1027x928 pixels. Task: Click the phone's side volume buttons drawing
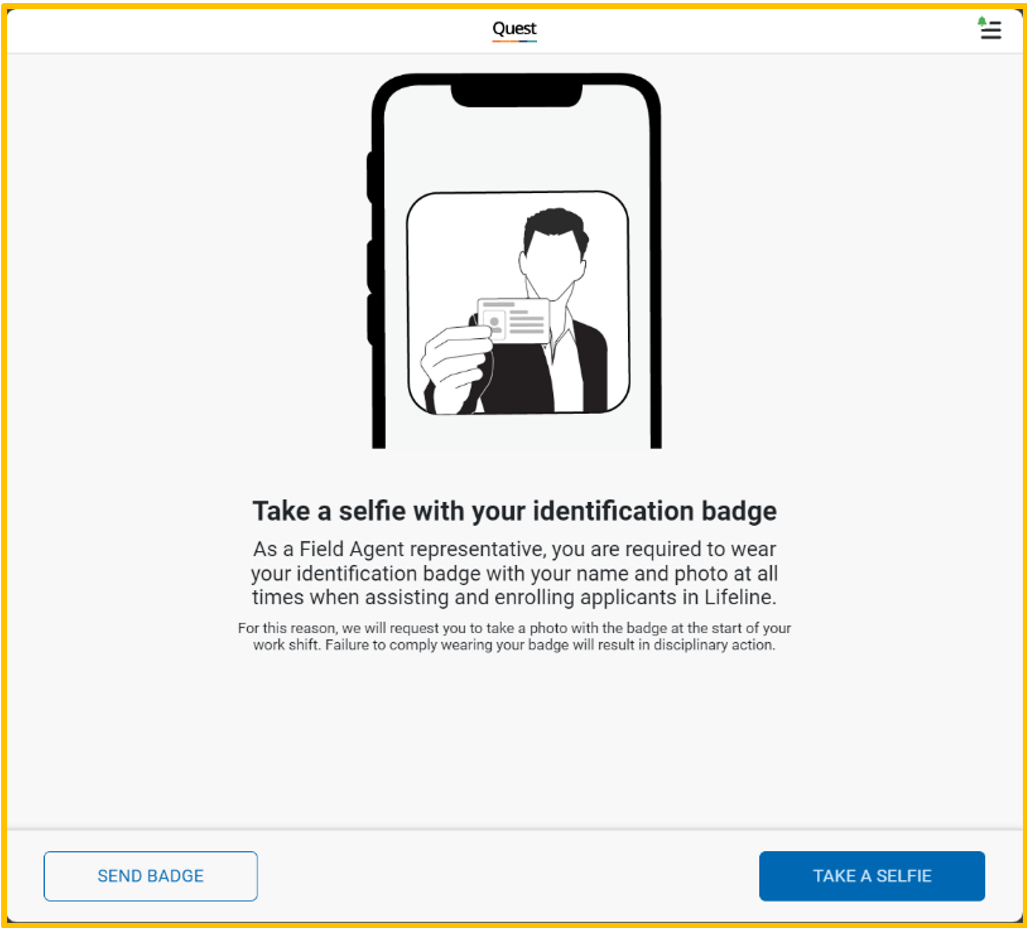pos(371,247)
